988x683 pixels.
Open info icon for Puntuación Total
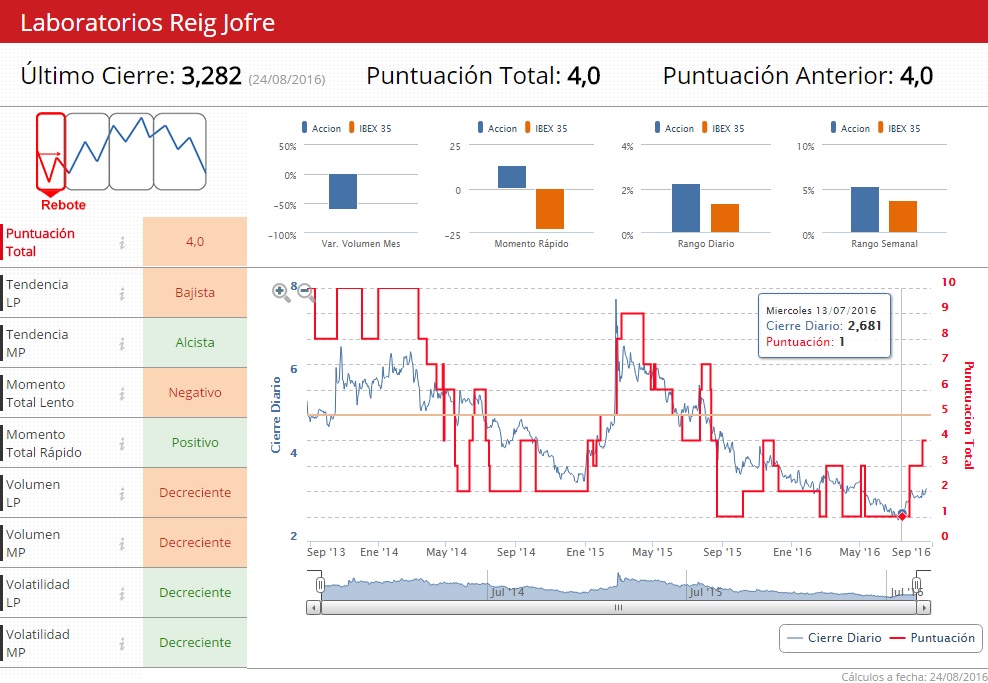coord(122,242)
